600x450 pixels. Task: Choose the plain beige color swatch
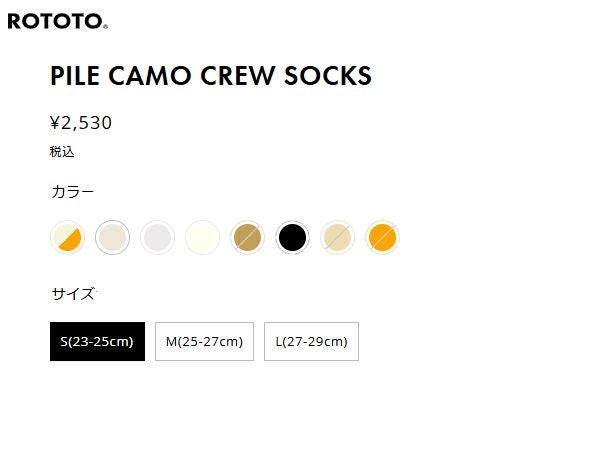(112, 237)
